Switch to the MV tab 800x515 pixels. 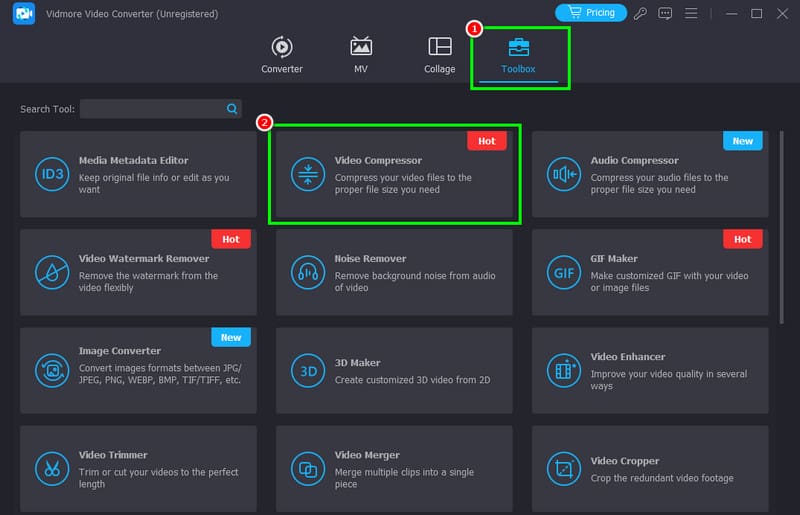(x=361, y=55)
